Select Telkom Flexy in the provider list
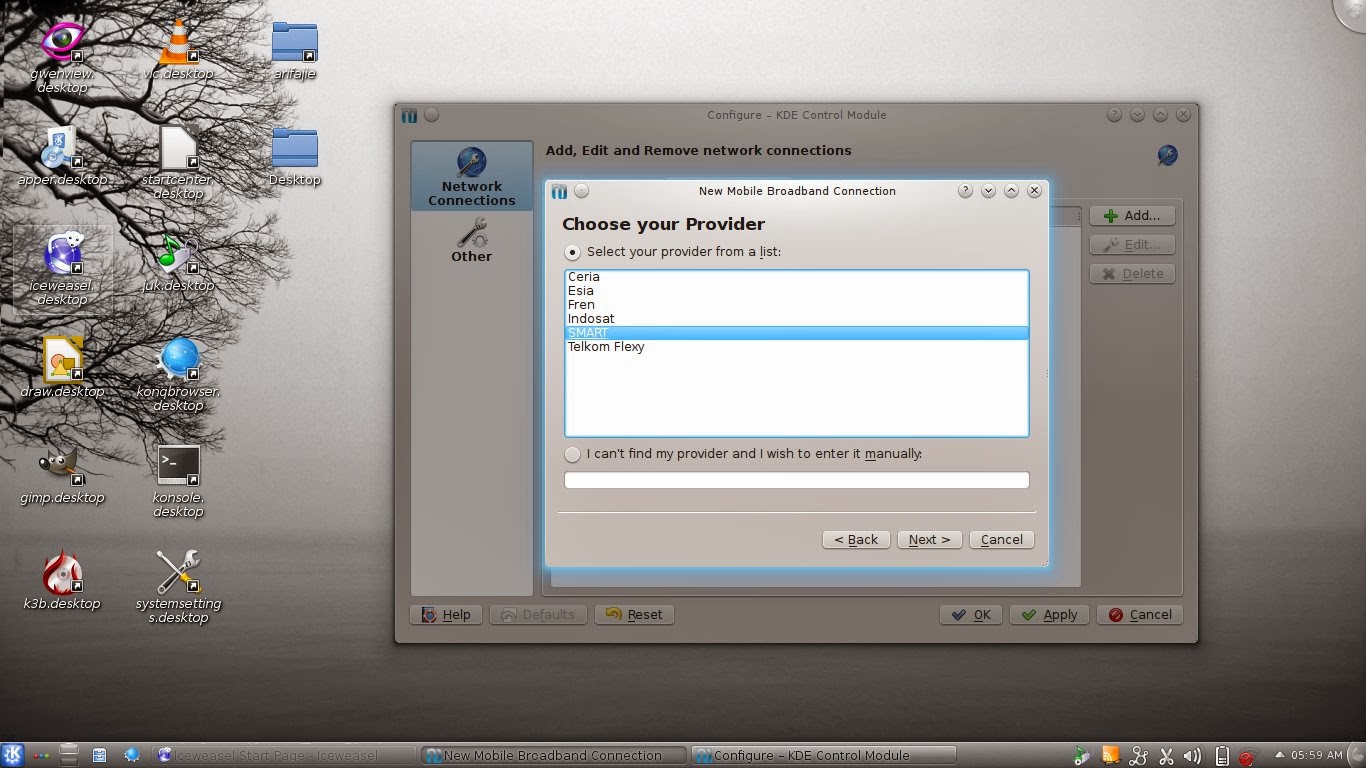The image size is (1366, 768). coord(797,347)
